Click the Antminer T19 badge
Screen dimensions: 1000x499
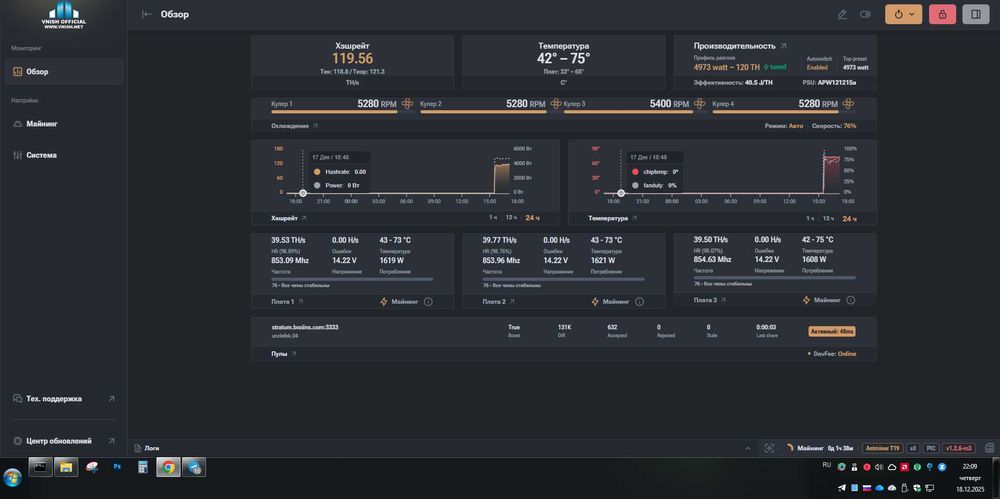(x=882, y=448)
